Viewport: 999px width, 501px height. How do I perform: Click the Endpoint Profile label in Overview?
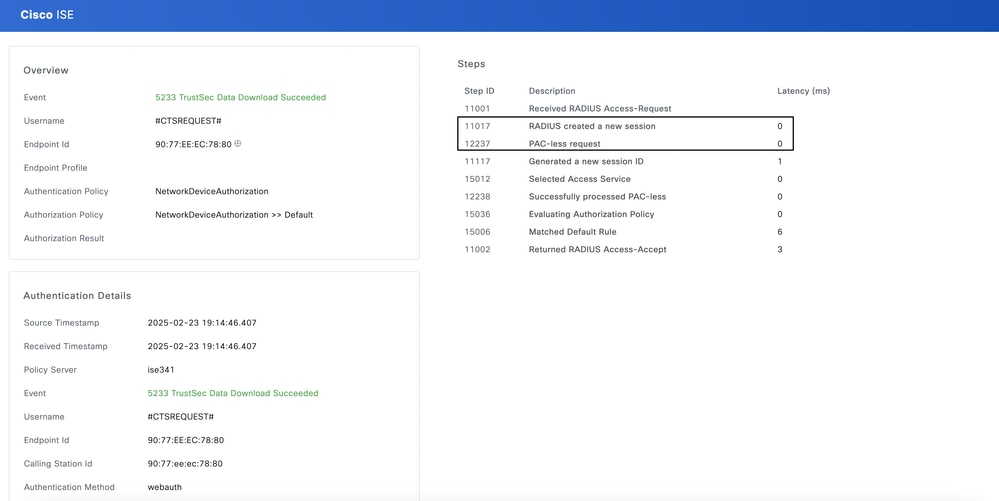click(55, 168)
